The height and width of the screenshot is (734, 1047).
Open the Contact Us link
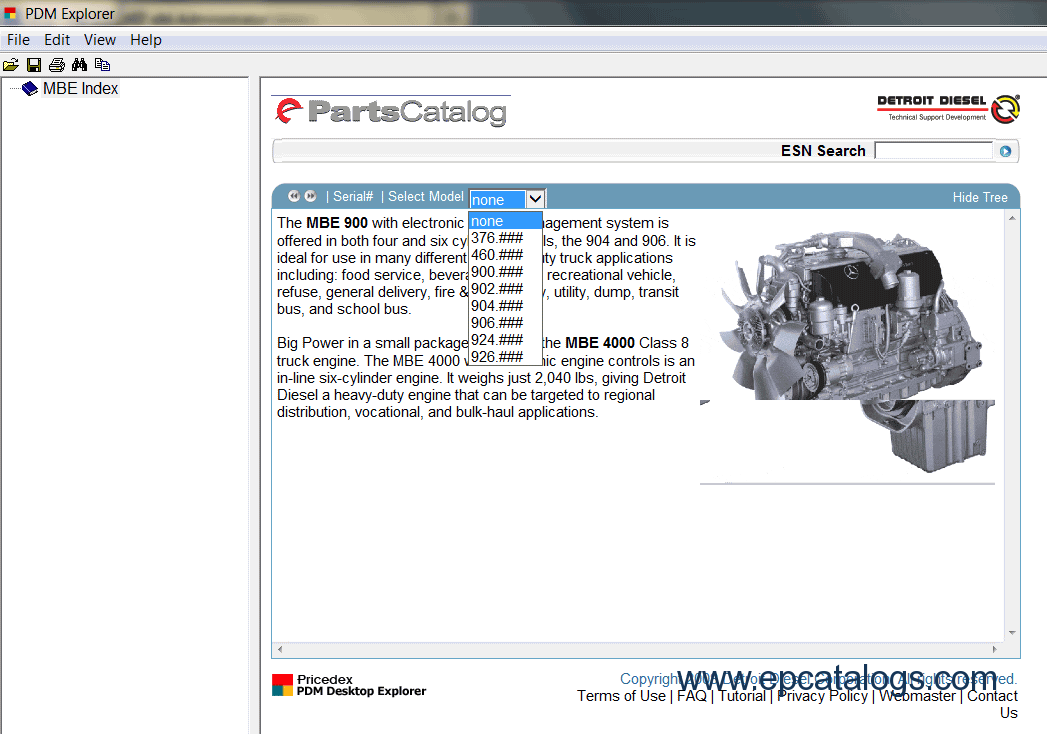[993, 704]
